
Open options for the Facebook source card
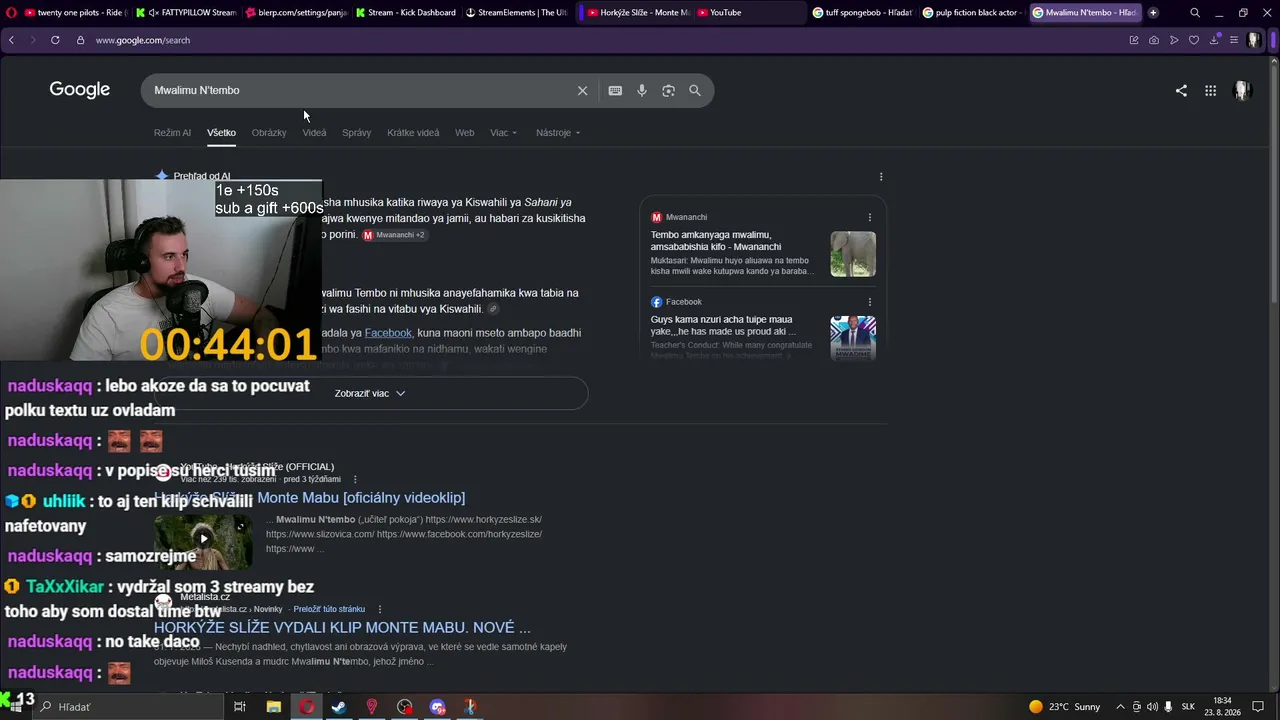point(870,302)
